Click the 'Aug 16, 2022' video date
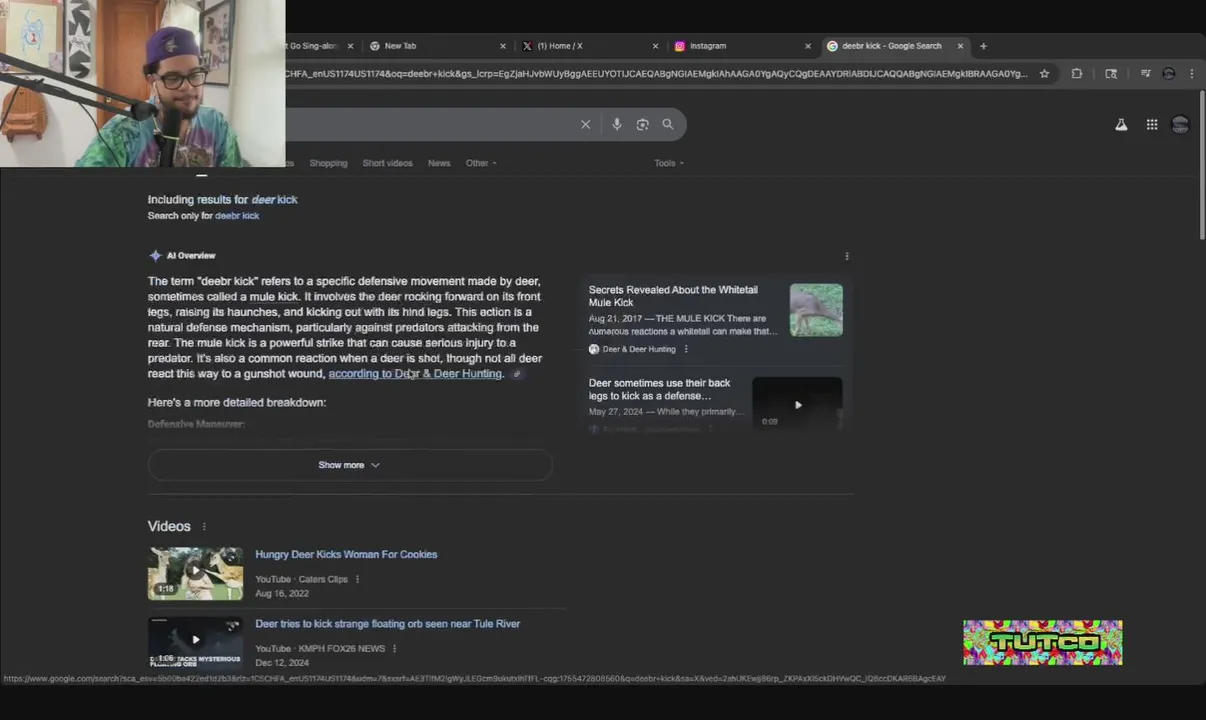Image resolution: width=1206 pixels, height=720 pixels. pos(282,594)
